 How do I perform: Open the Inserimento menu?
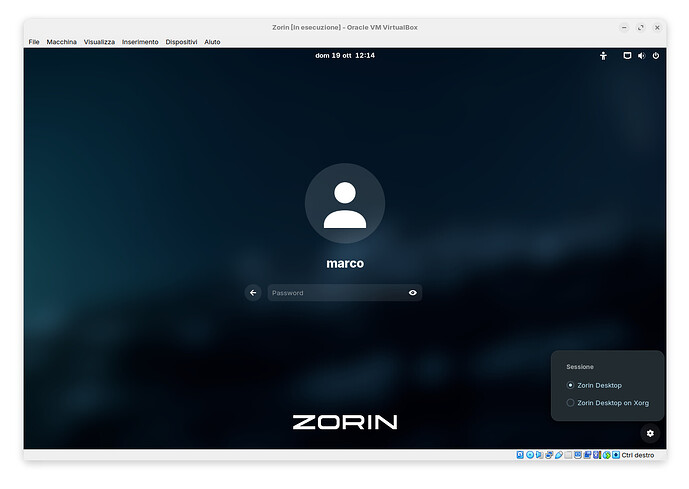pyautogui.click(x=140, y=42)
